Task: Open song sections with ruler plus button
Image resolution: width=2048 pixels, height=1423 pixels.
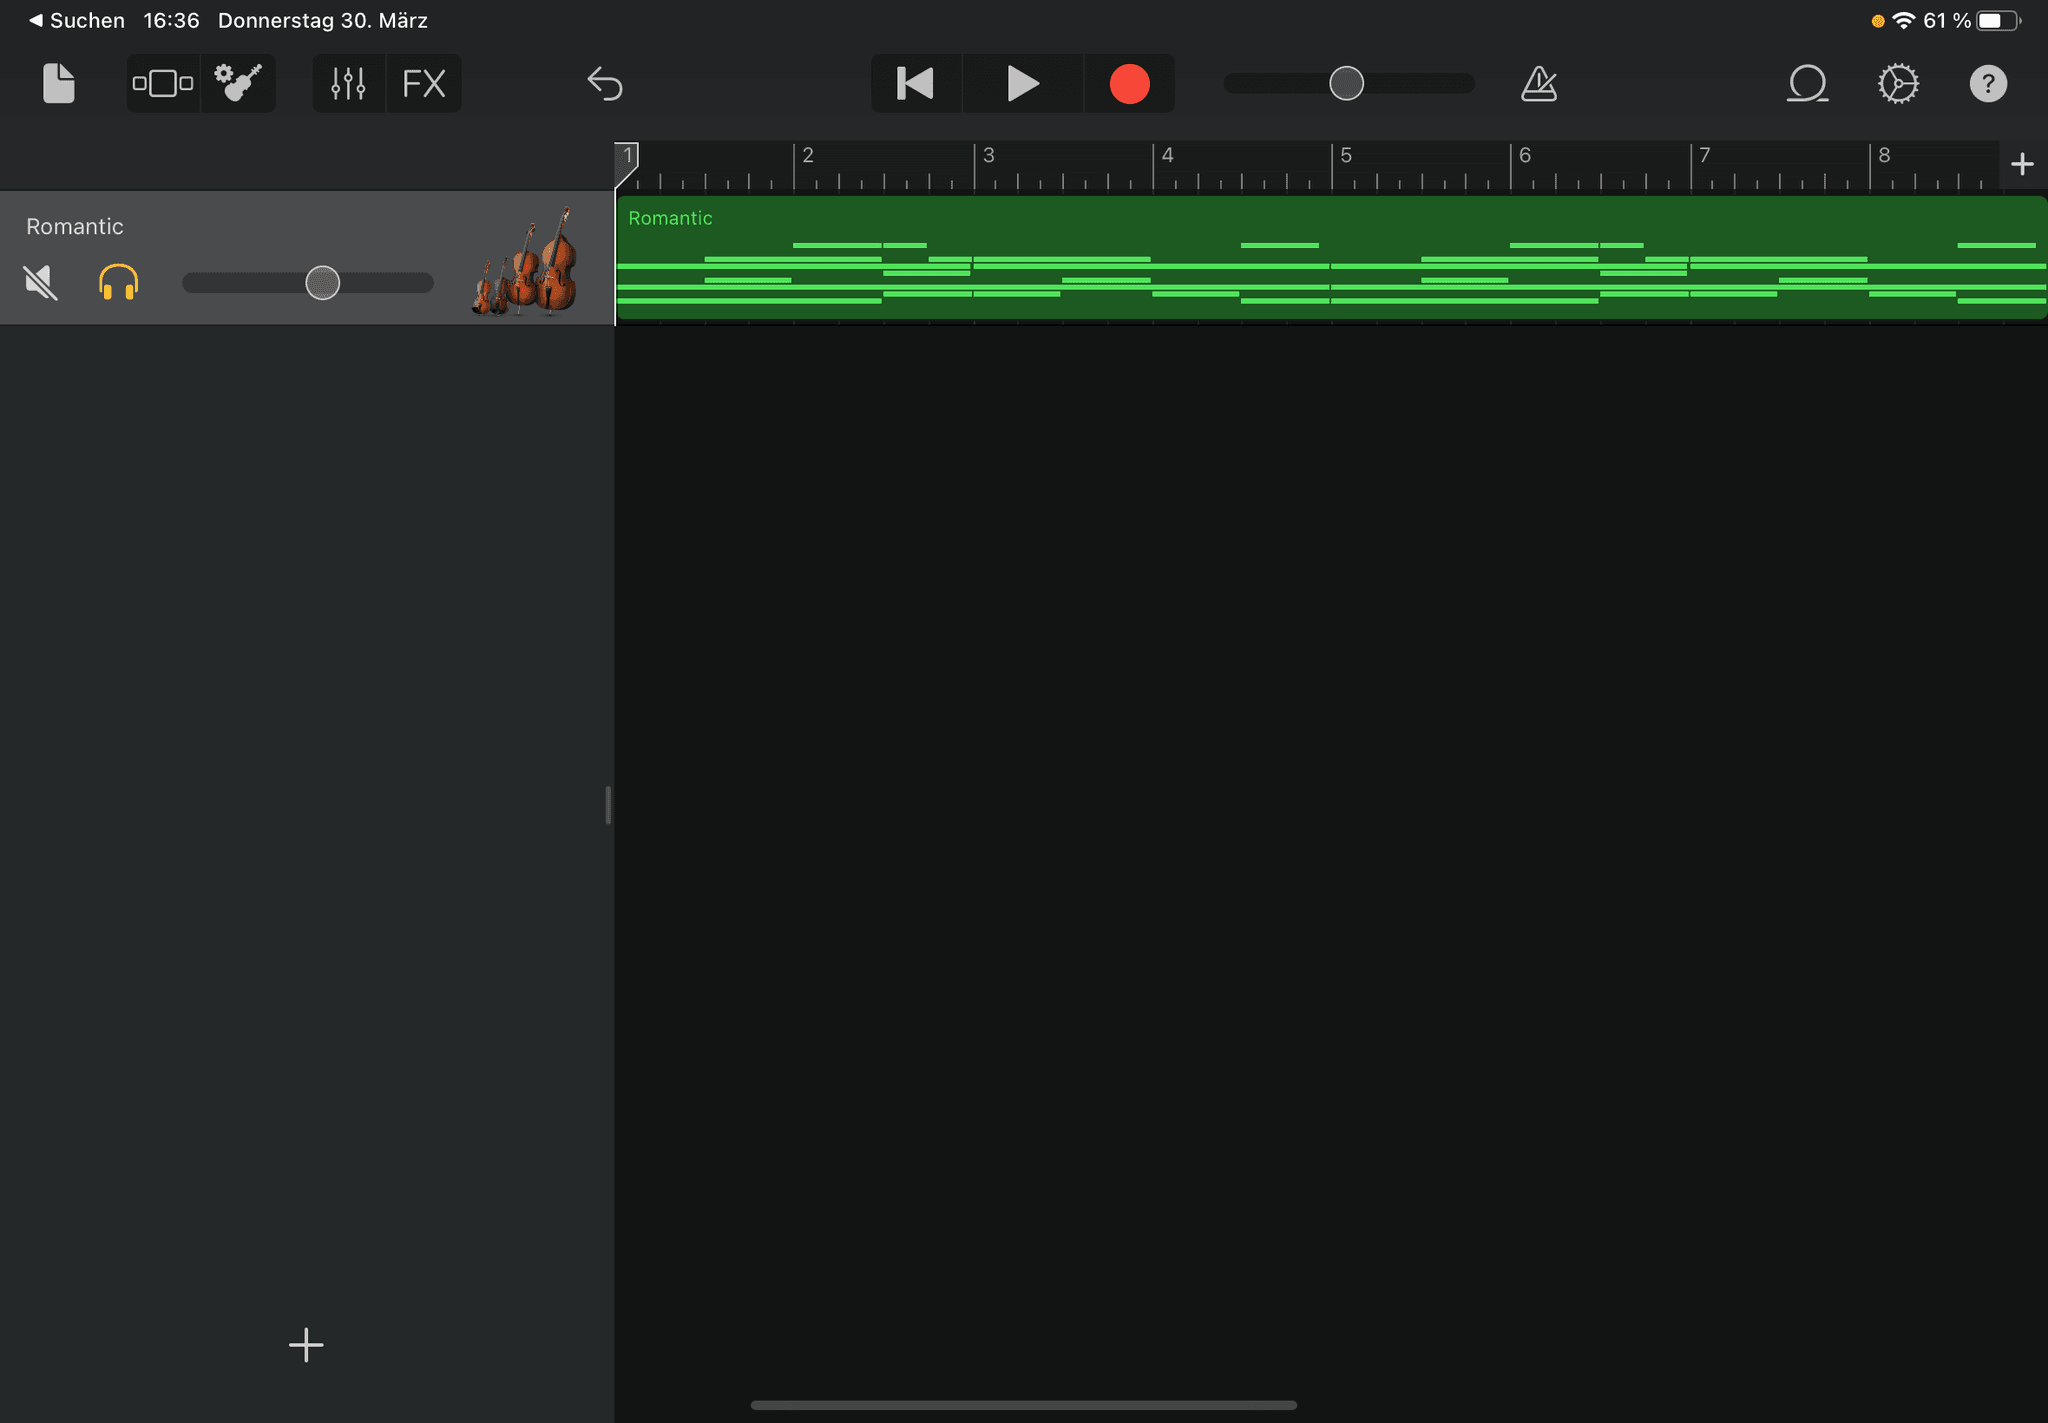Action: coord(2022,164)
